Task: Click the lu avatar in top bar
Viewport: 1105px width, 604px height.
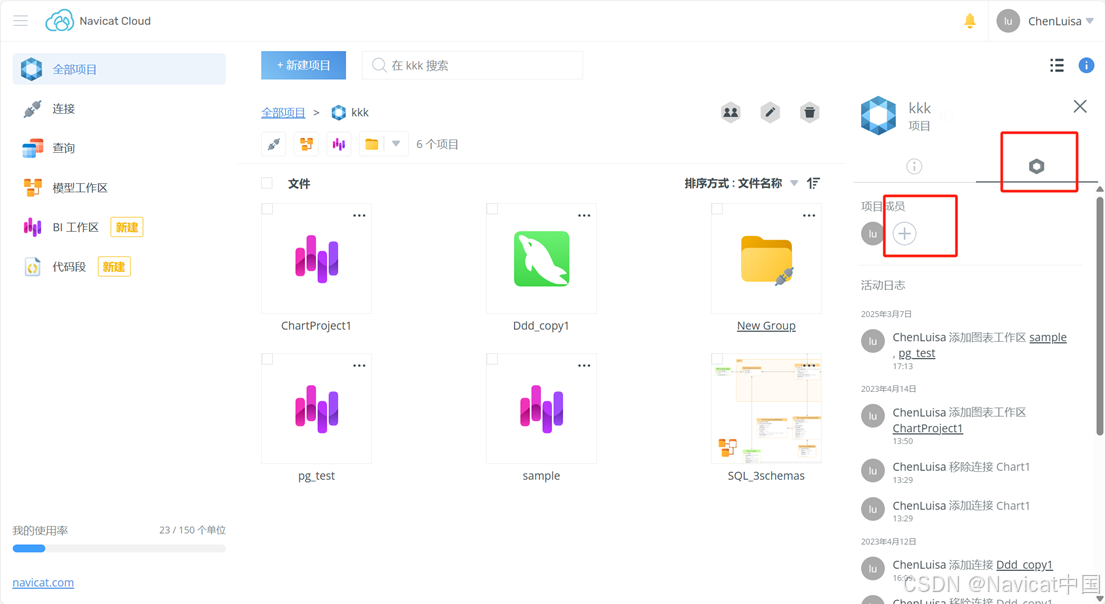Action: coord(1008,21)
